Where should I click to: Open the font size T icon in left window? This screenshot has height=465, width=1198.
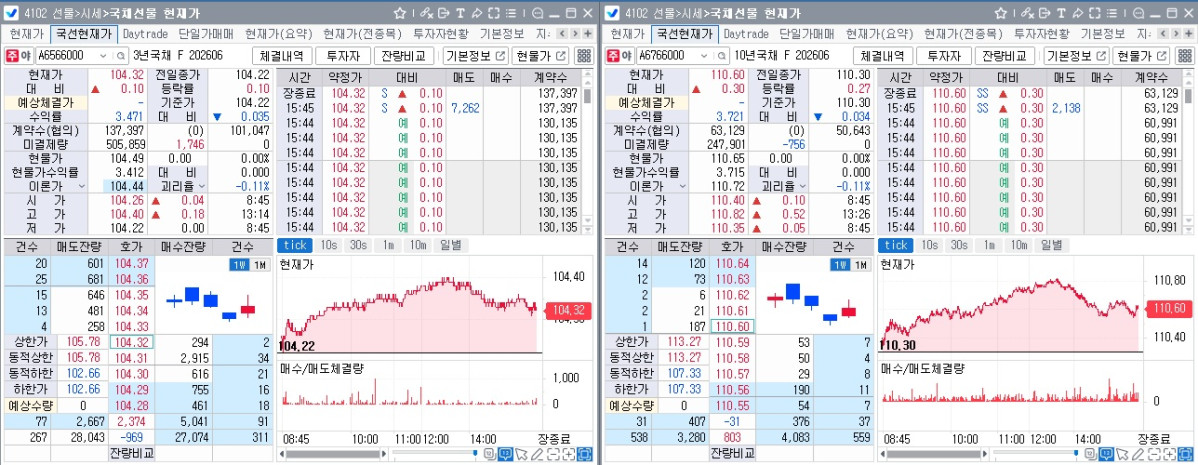click(x=460, y=13)
